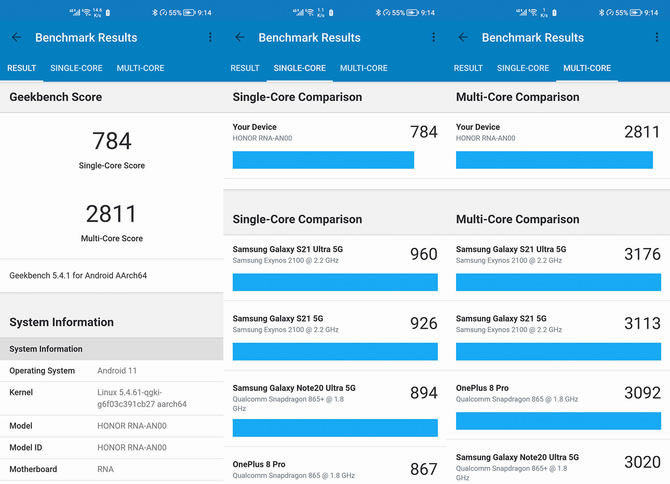Tap Geekbench 5.4.1 for Android AArch64 text

tap(78, 276)
